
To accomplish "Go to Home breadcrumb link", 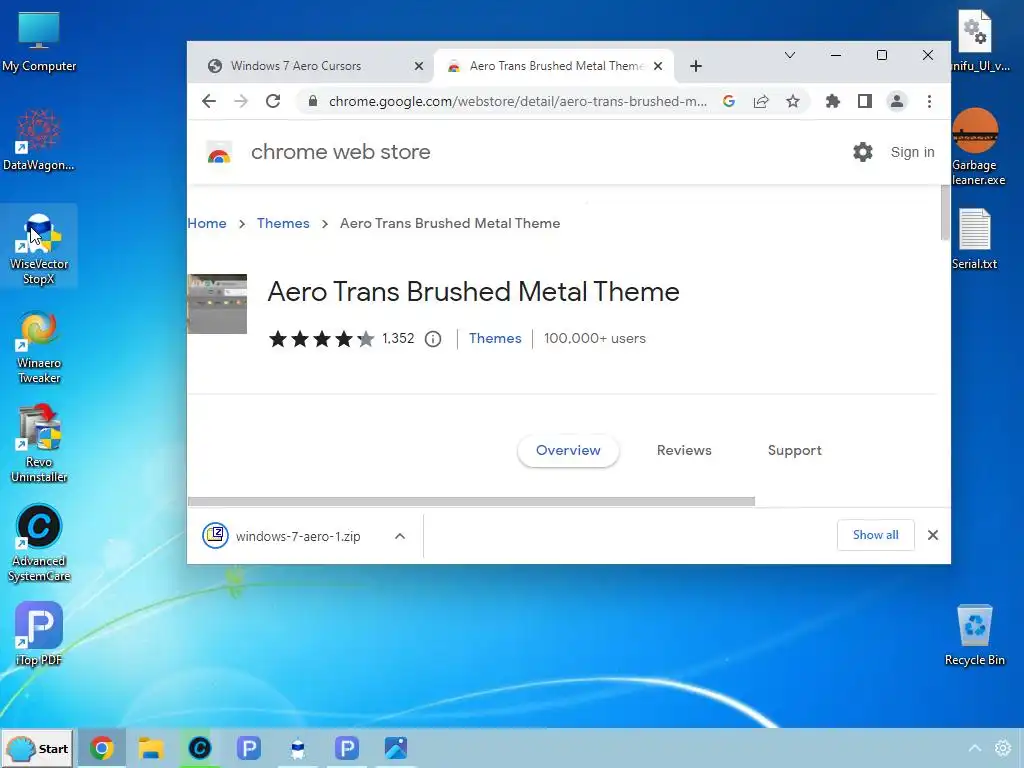I will tap(207, 223).
